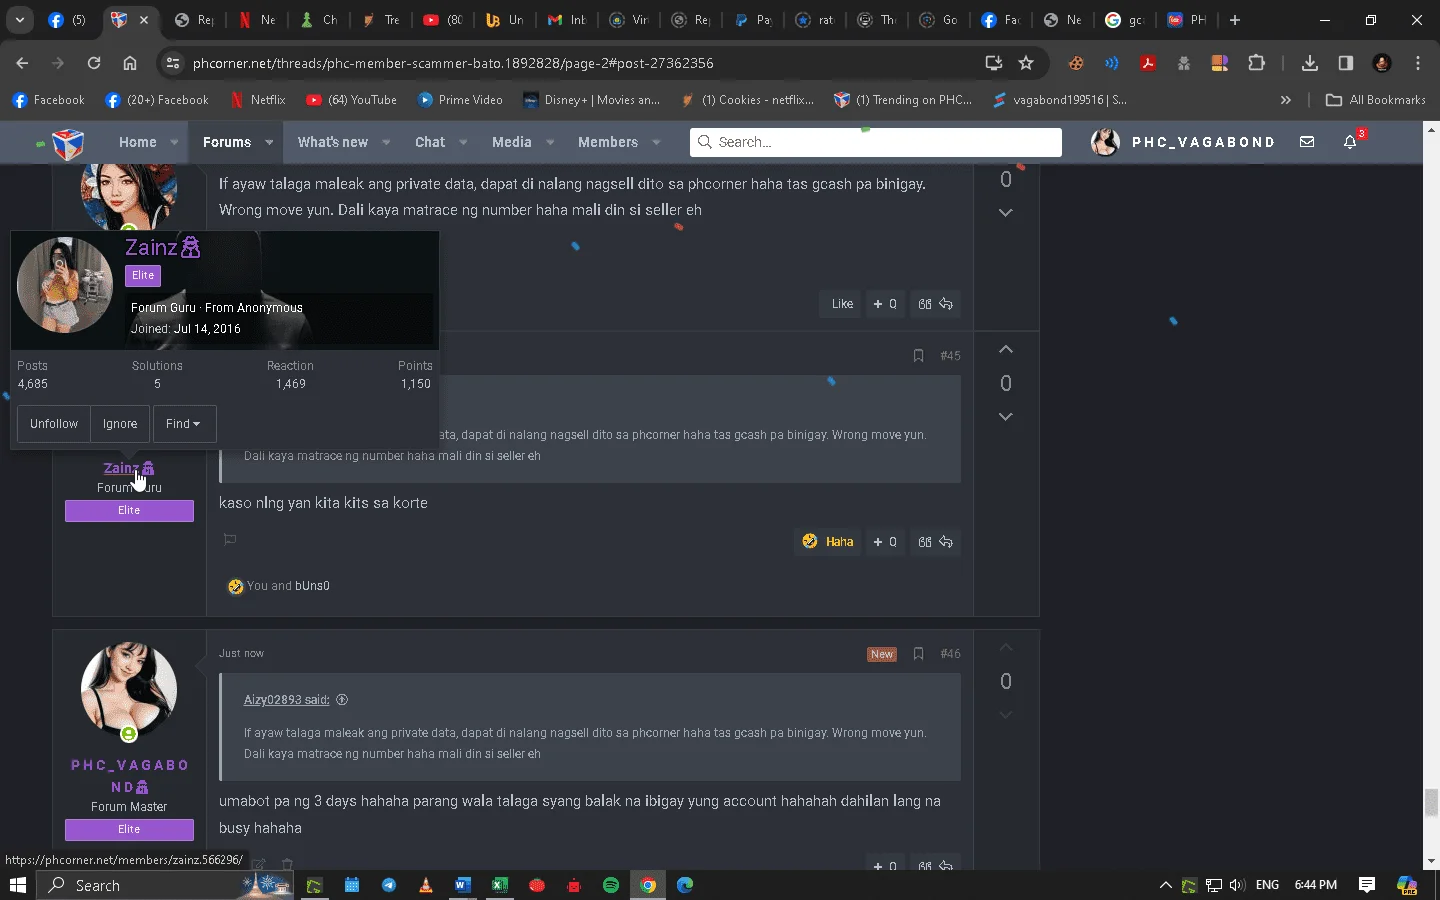Downvote the topmost post with the Like button

(1006, 213)
